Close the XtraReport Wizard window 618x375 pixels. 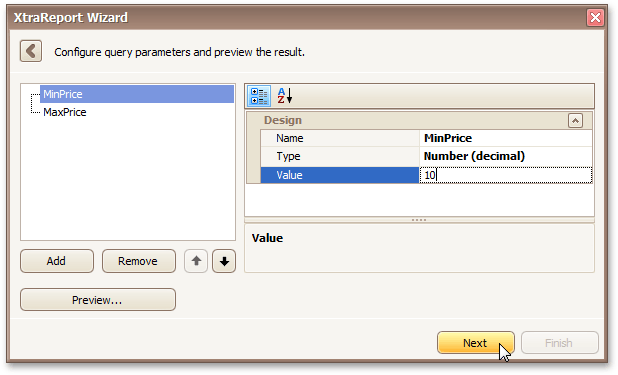coord(595,18)
